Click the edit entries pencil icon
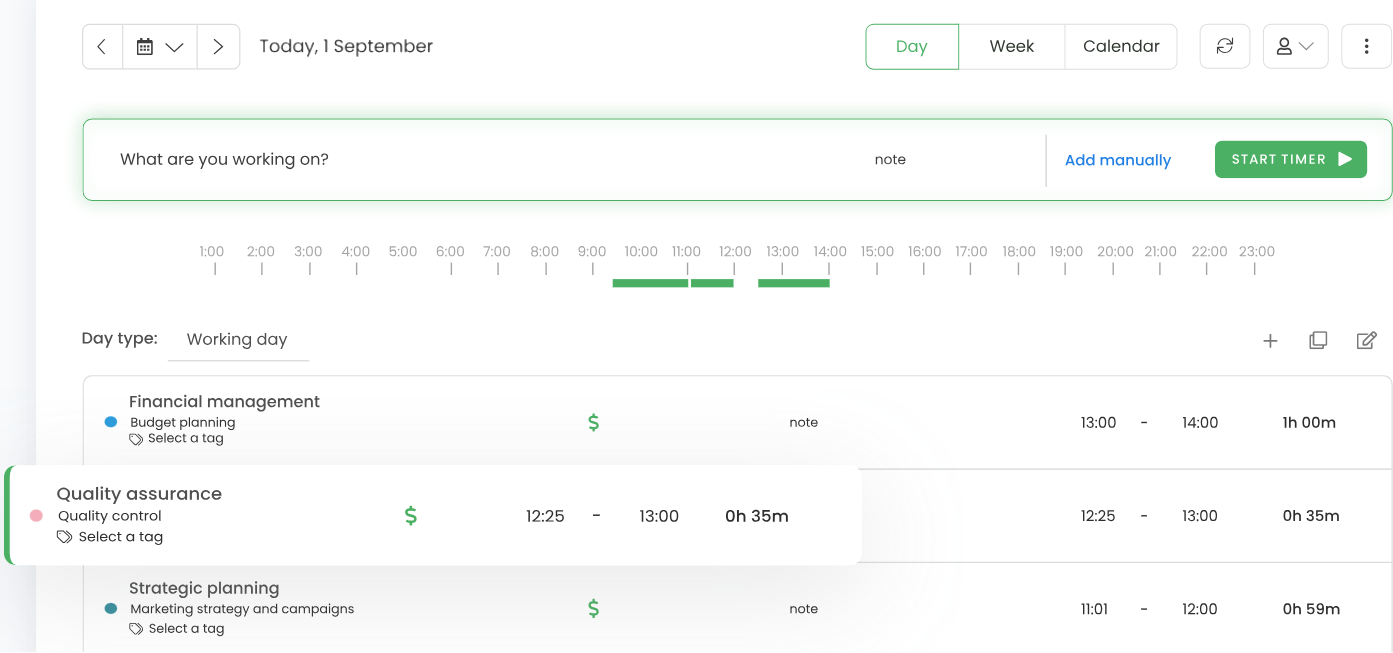The width and height of the screenshot is (1393, 653). 1366,340
